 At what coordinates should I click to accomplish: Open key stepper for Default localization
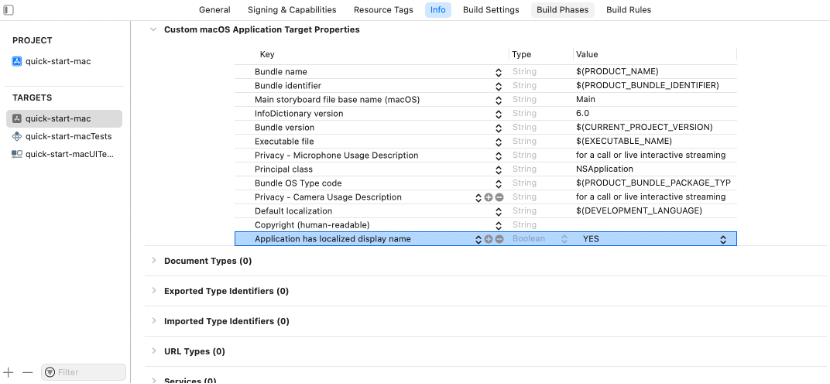pos(498,211)
